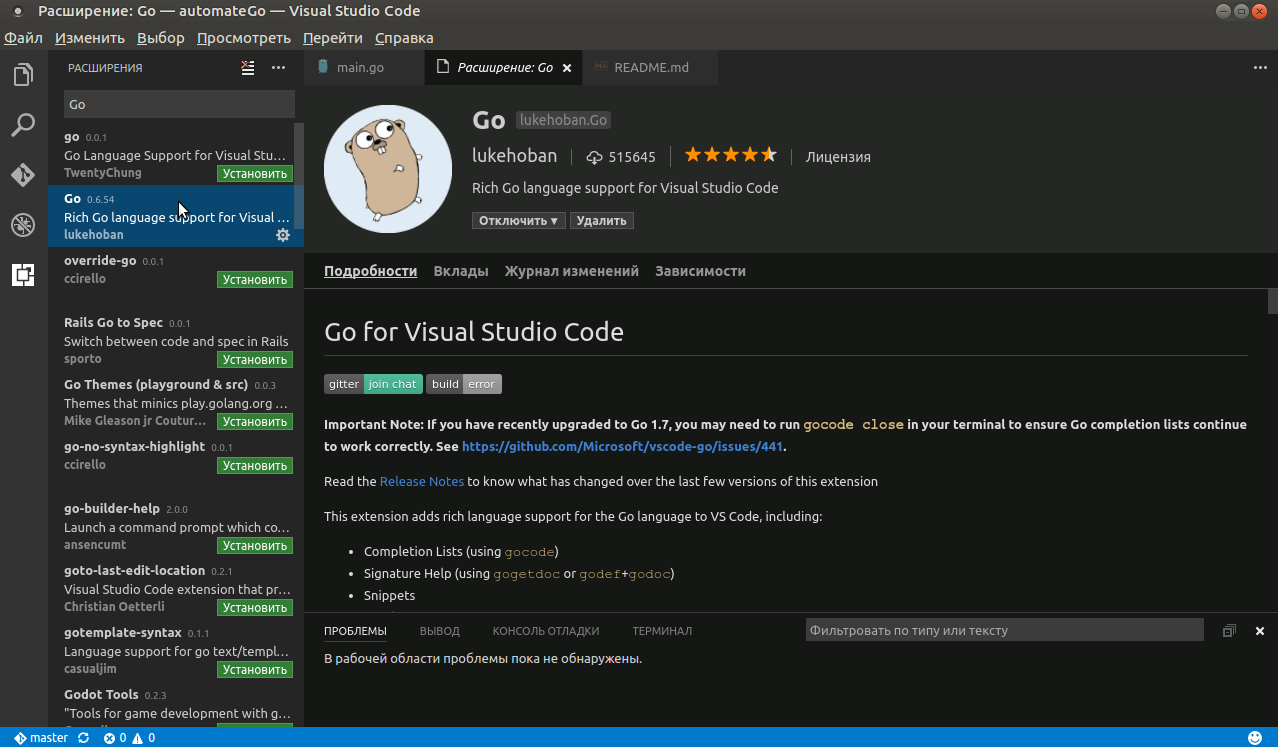Switch to the README.md tab
This screenshot has height=747, width=1278.
pos(650,68)
